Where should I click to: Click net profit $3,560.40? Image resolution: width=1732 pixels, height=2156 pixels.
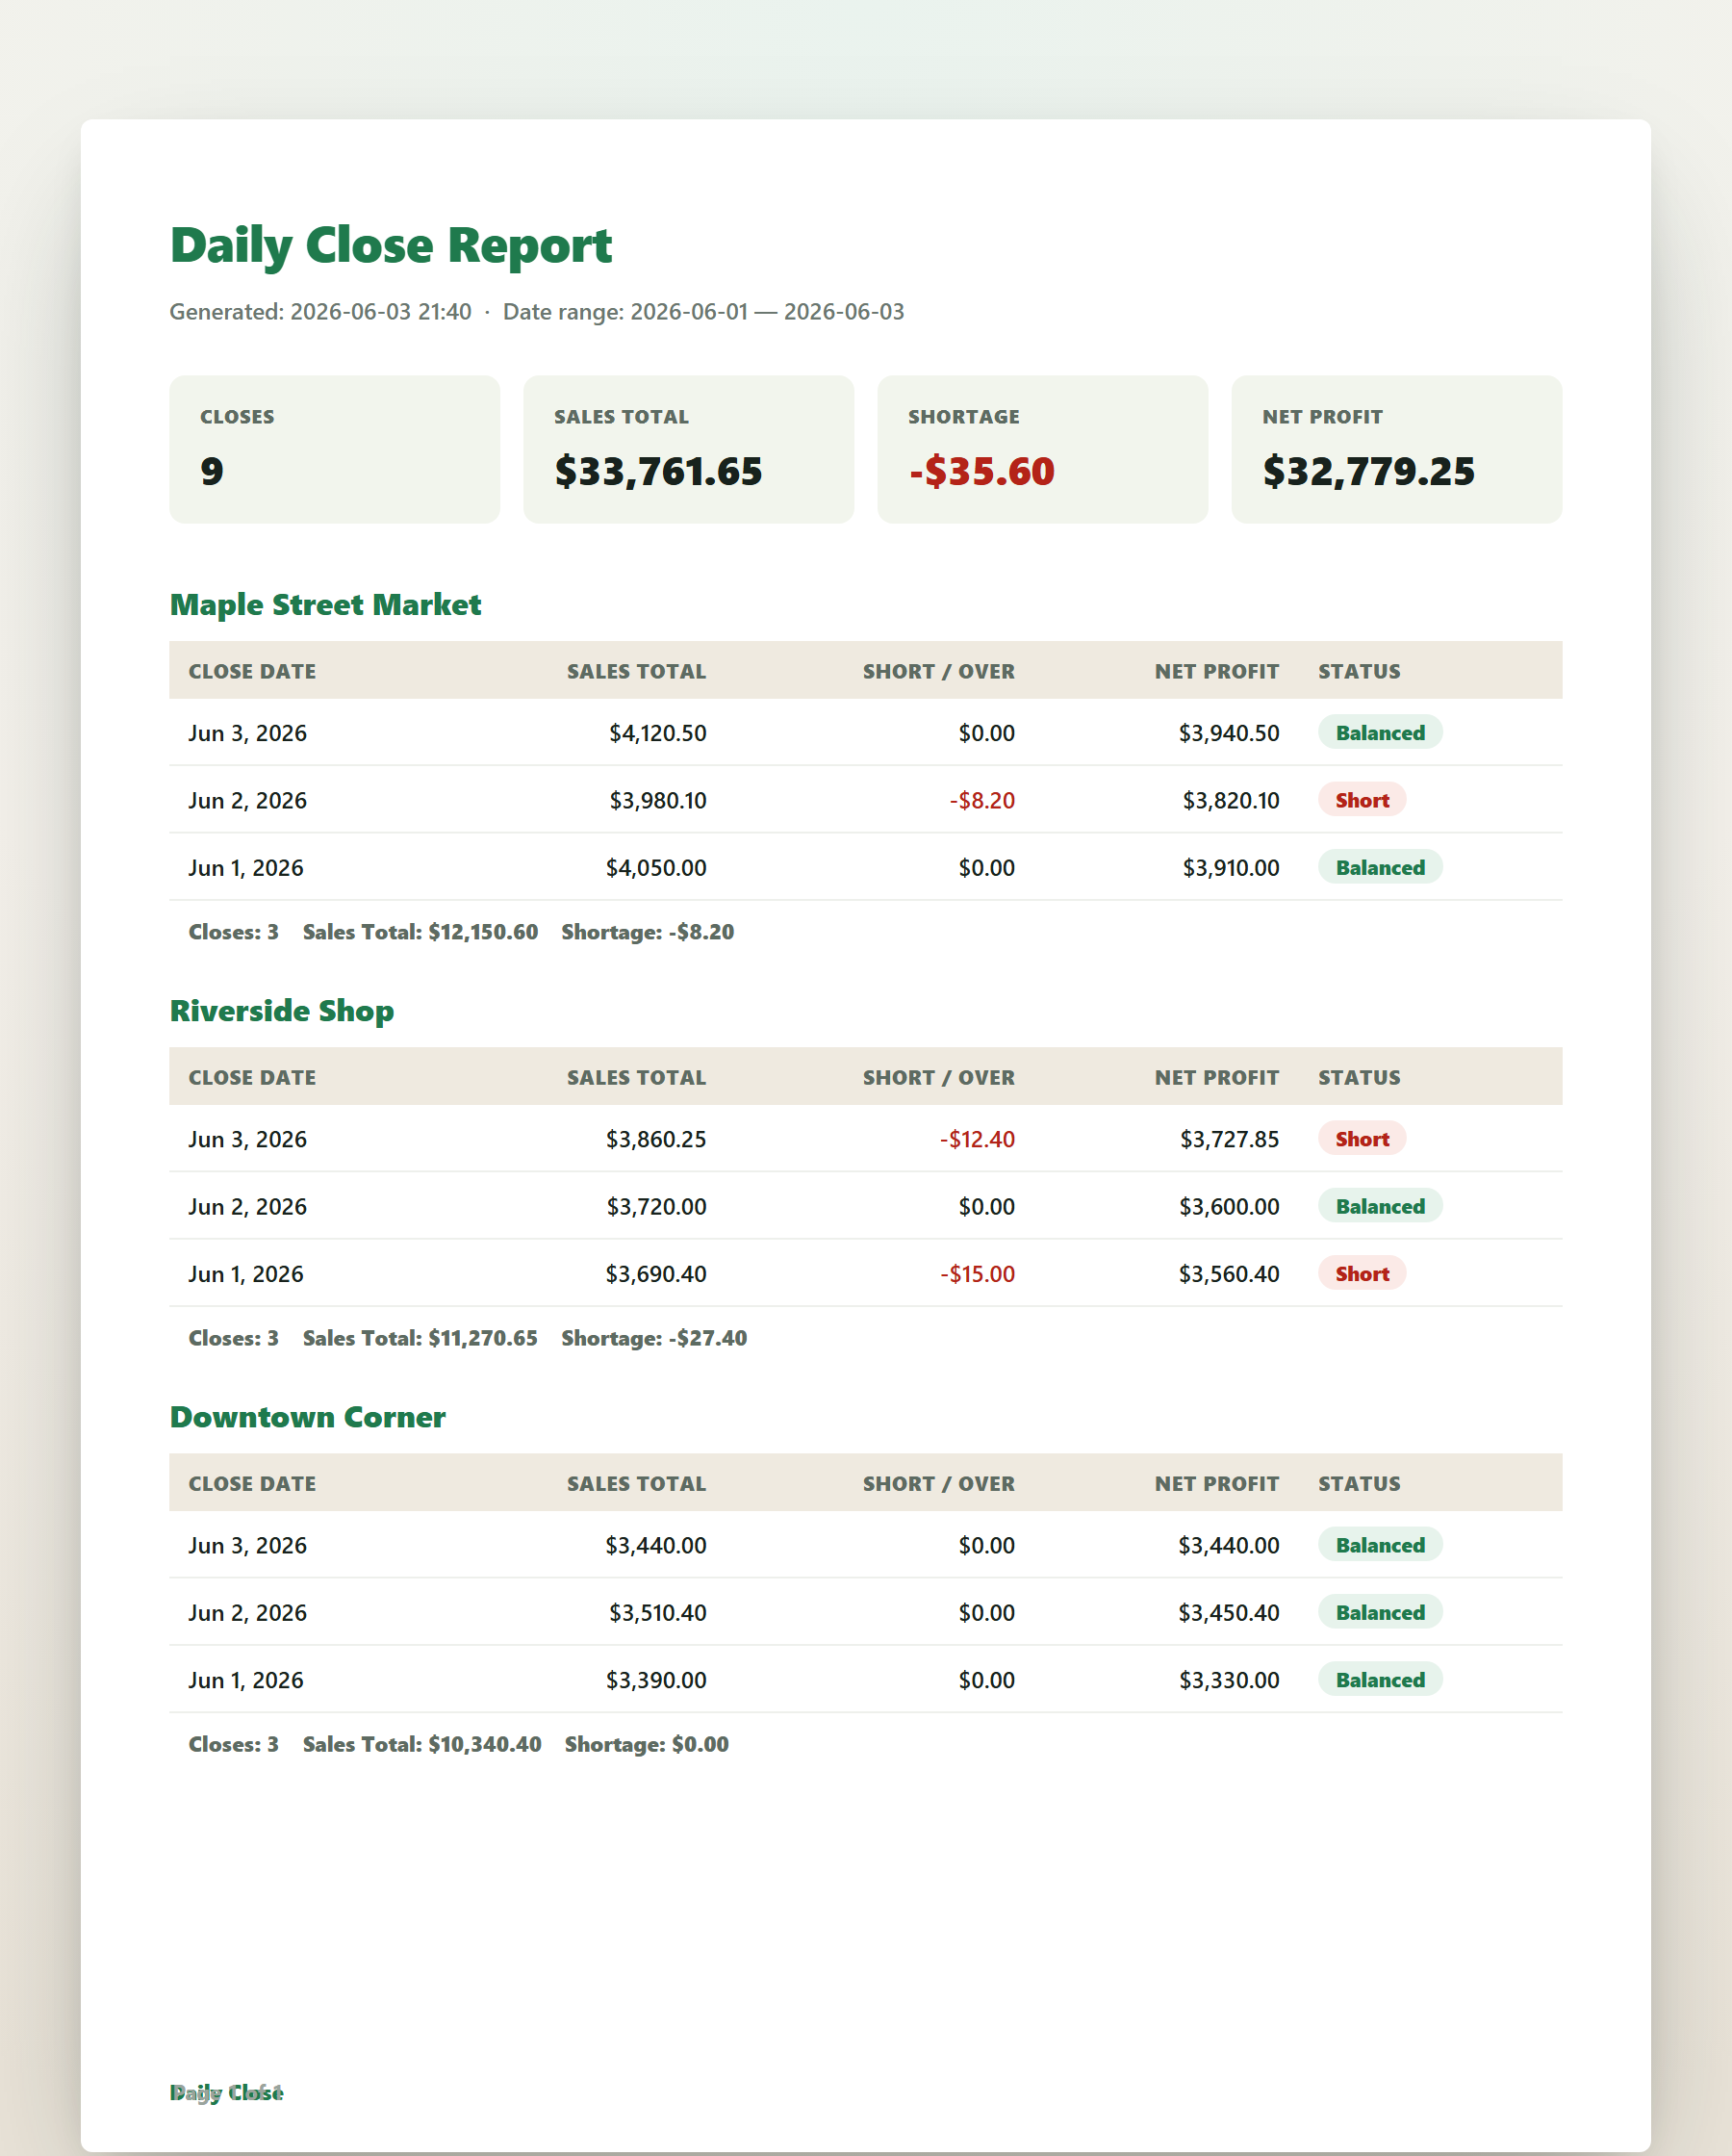pyautogui.click(x=1228, y=1274)
